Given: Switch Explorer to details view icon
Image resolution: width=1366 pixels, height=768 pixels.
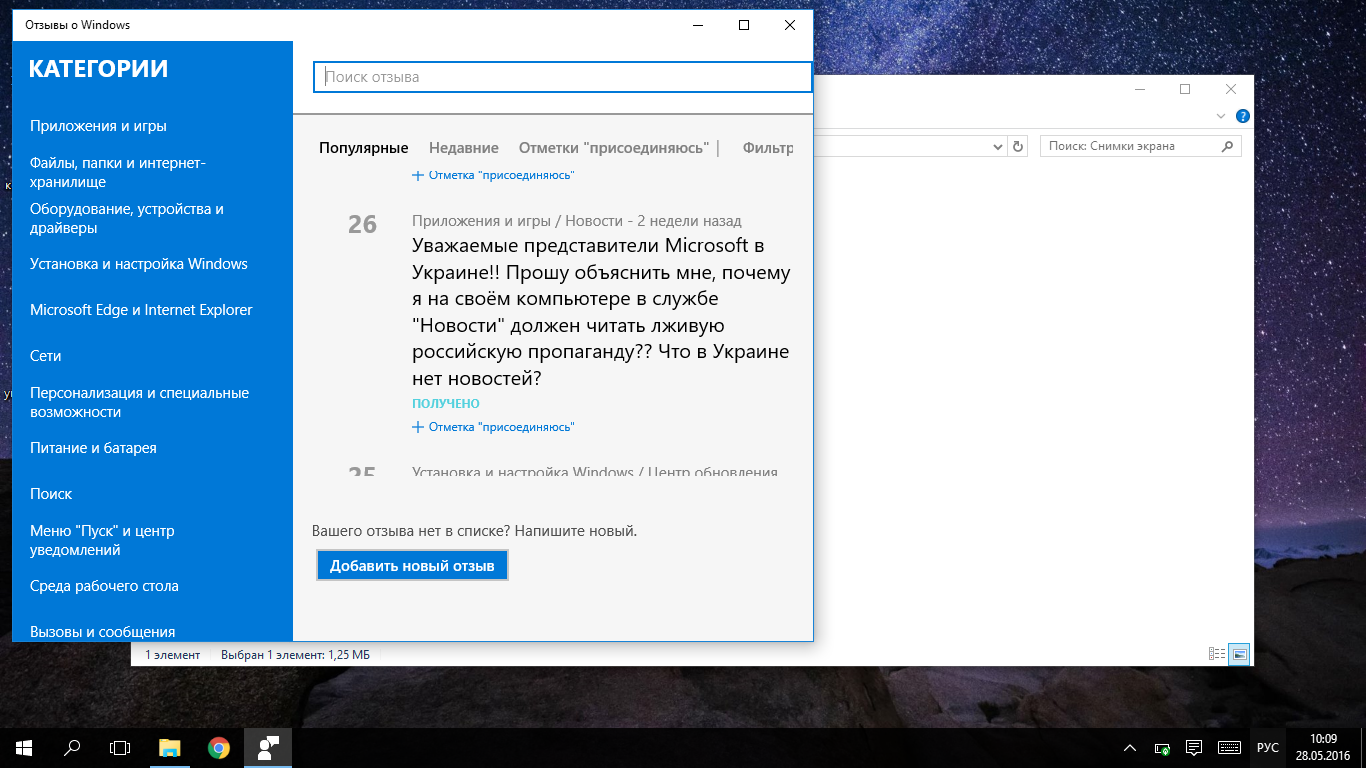Looking at the screenshot, I should tap(1217, 654).
